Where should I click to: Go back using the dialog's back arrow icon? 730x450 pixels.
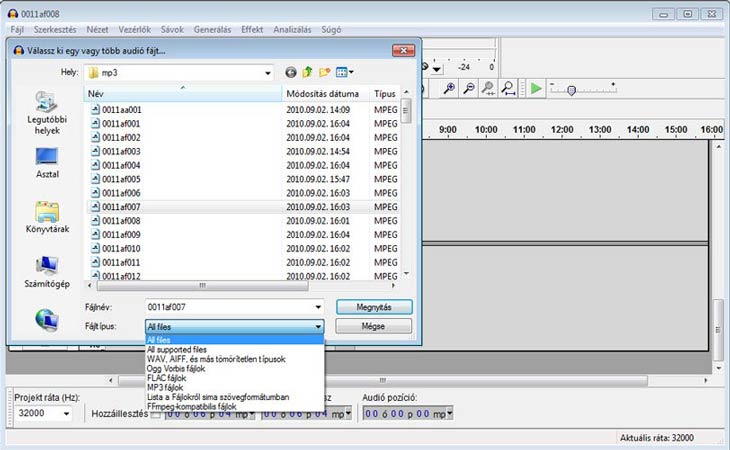291,73
